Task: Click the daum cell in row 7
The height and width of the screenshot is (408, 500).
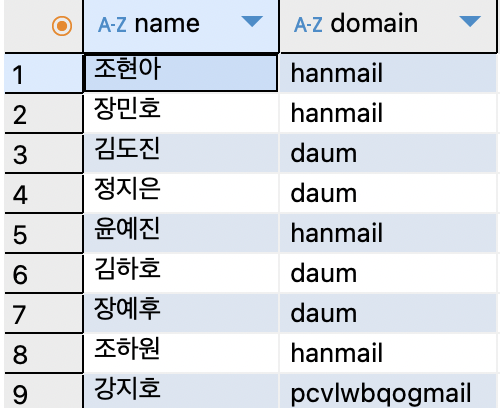Action: point(388,313)
